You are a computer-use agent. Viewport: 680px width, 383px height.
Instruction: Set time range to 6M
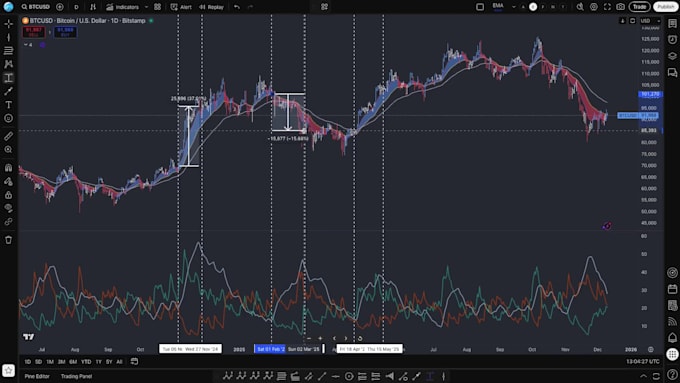[x=73, y=362]
